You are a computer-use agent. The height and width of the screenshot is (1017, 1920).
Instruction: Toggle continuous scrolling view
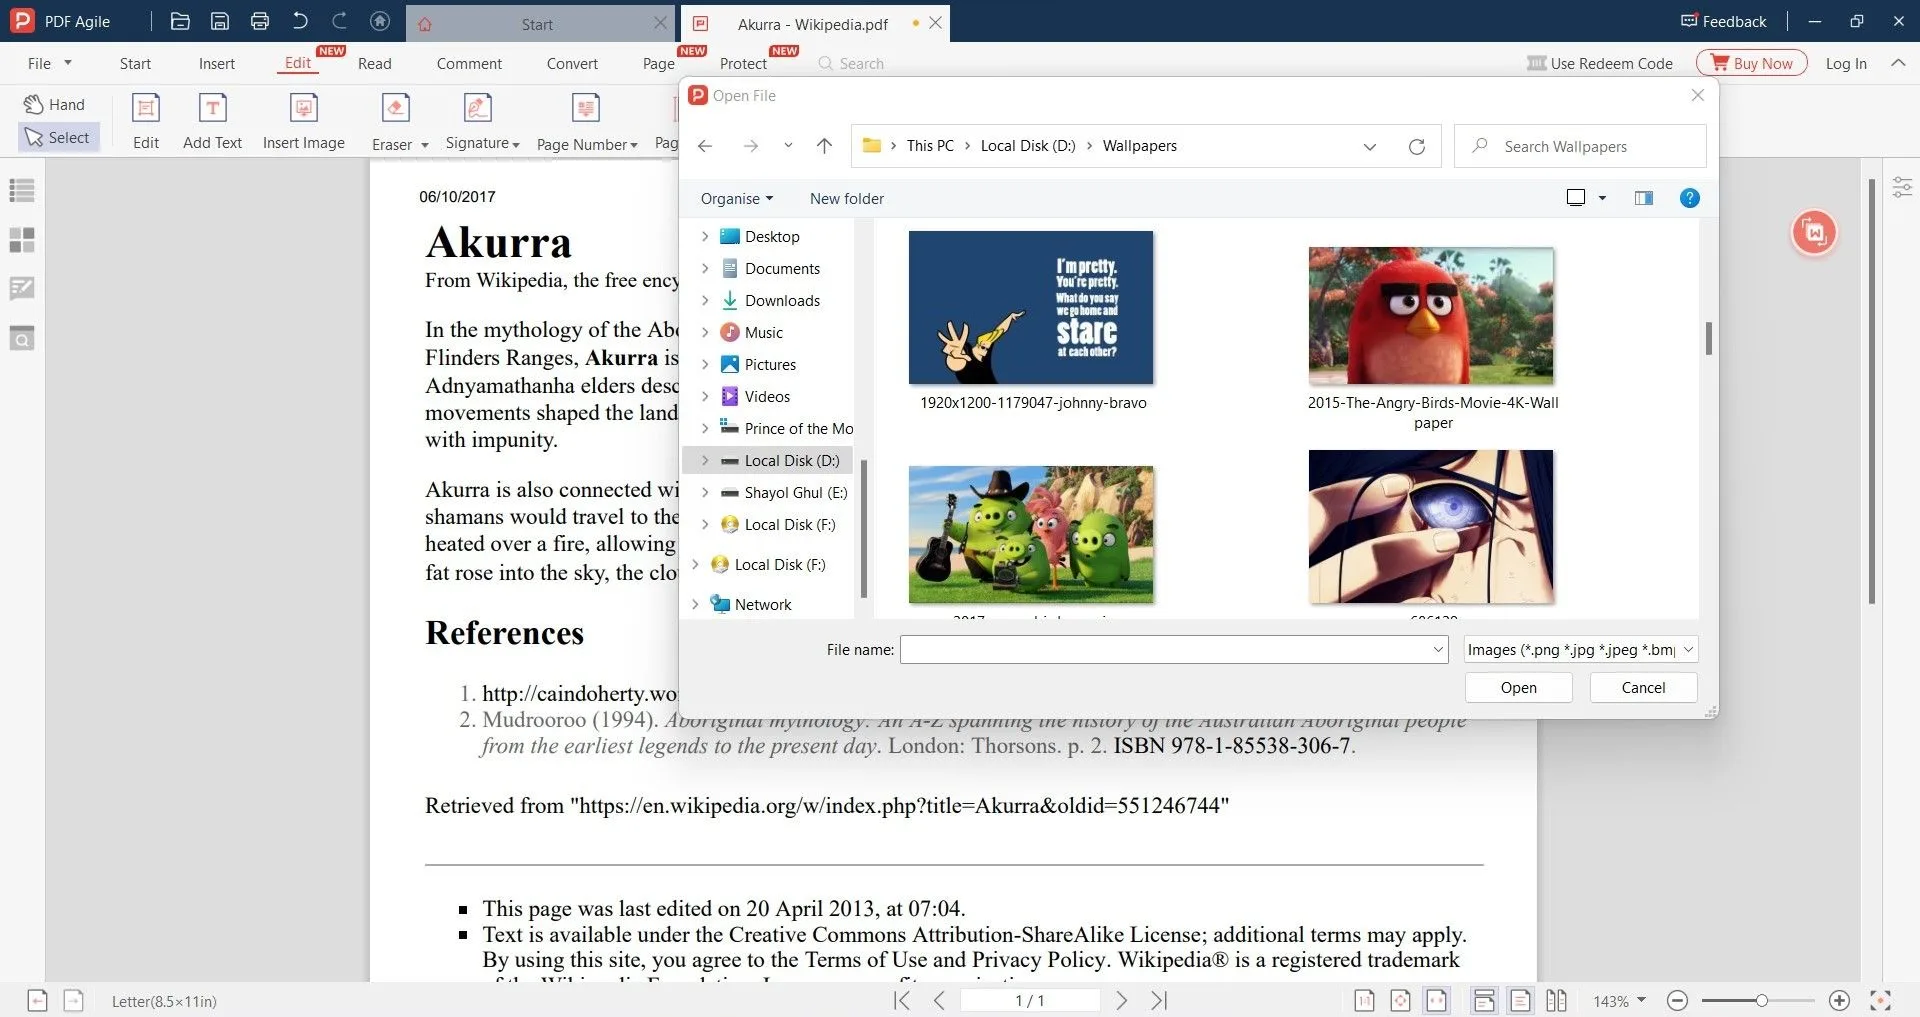tap(1484, 1000)
